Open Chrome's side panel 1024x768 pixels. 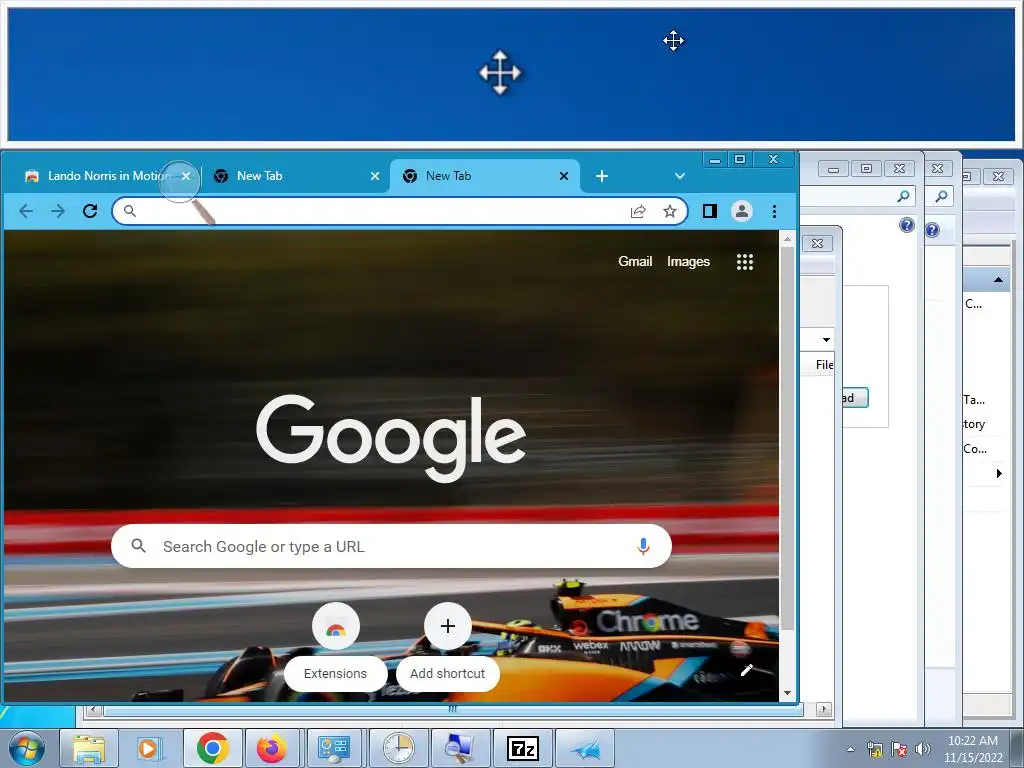click(710, 211)
